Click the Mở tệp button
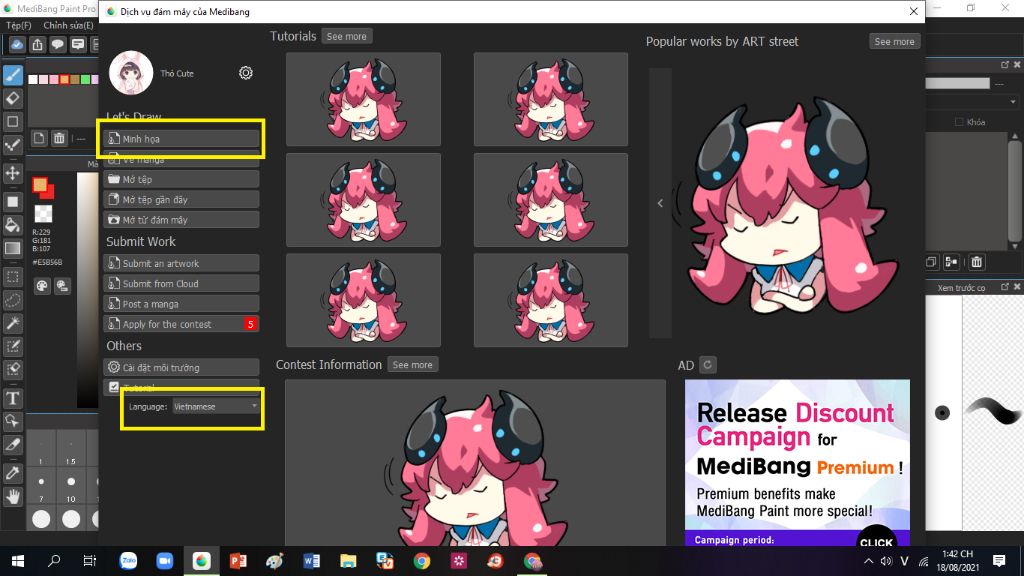1024x576 pixels. [182, 179]
